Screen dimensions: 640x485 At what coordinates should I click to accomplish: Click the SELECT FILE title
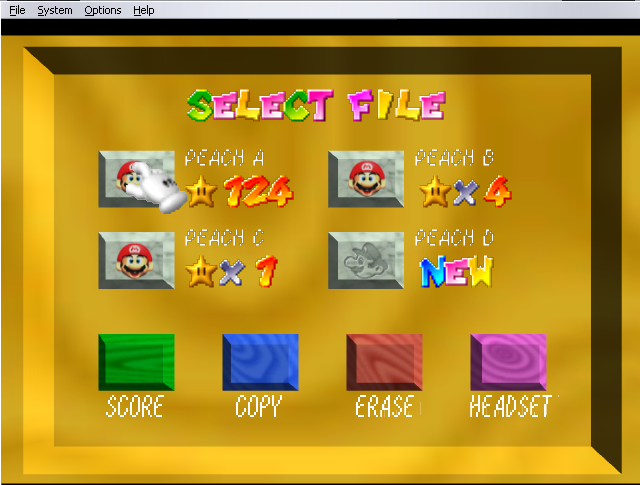316,106
